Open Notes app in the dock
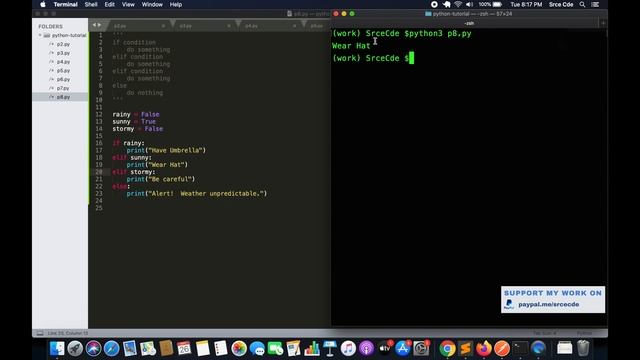 202,348
